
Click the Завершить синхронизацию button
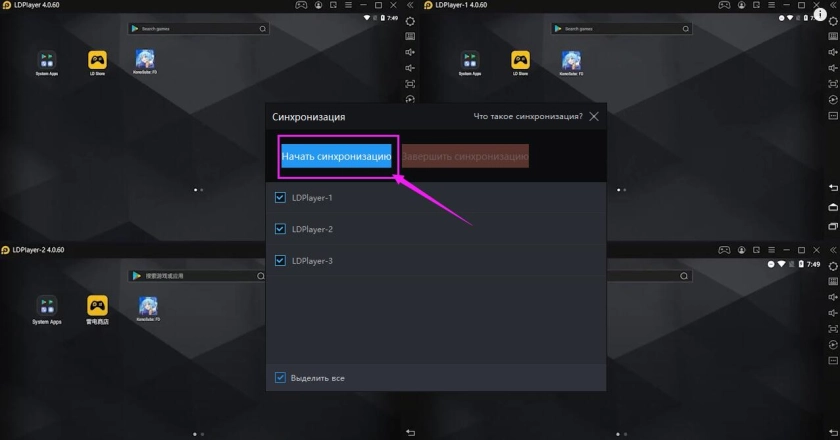[465, 157]
